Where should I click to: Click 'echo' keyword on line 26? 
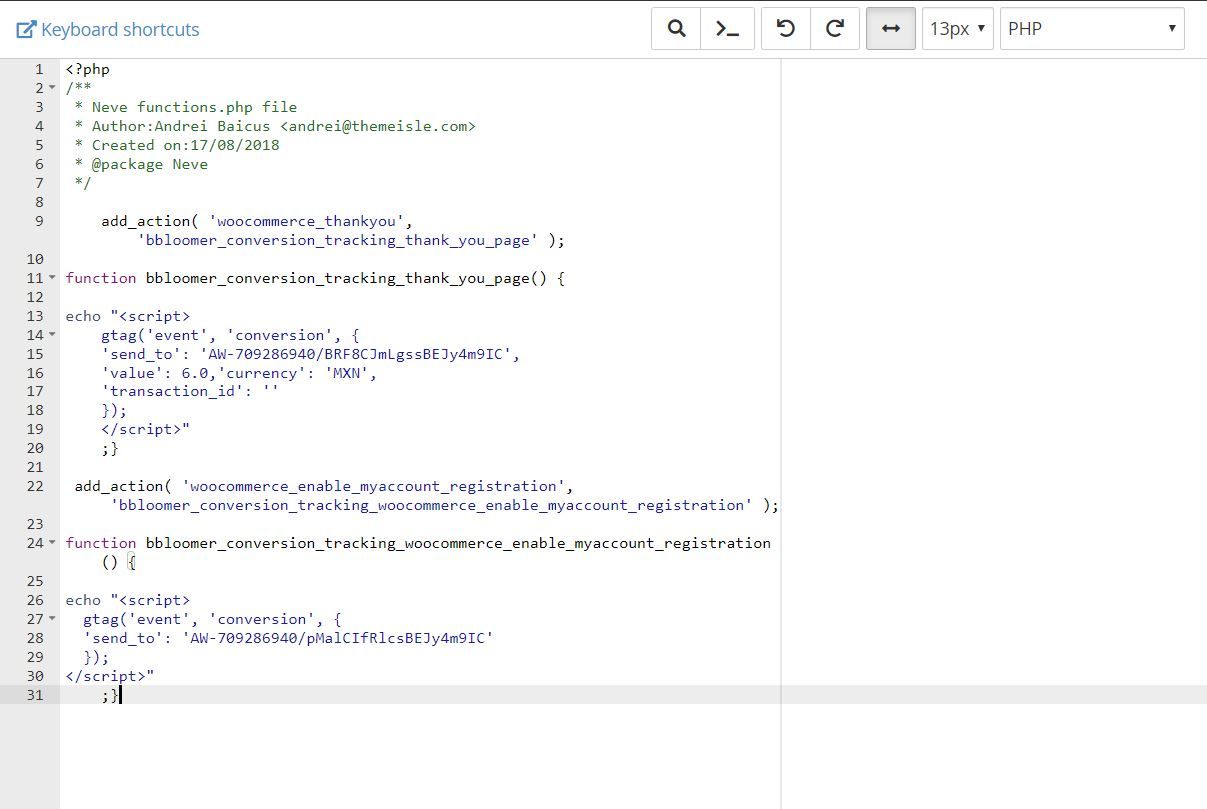84,600
